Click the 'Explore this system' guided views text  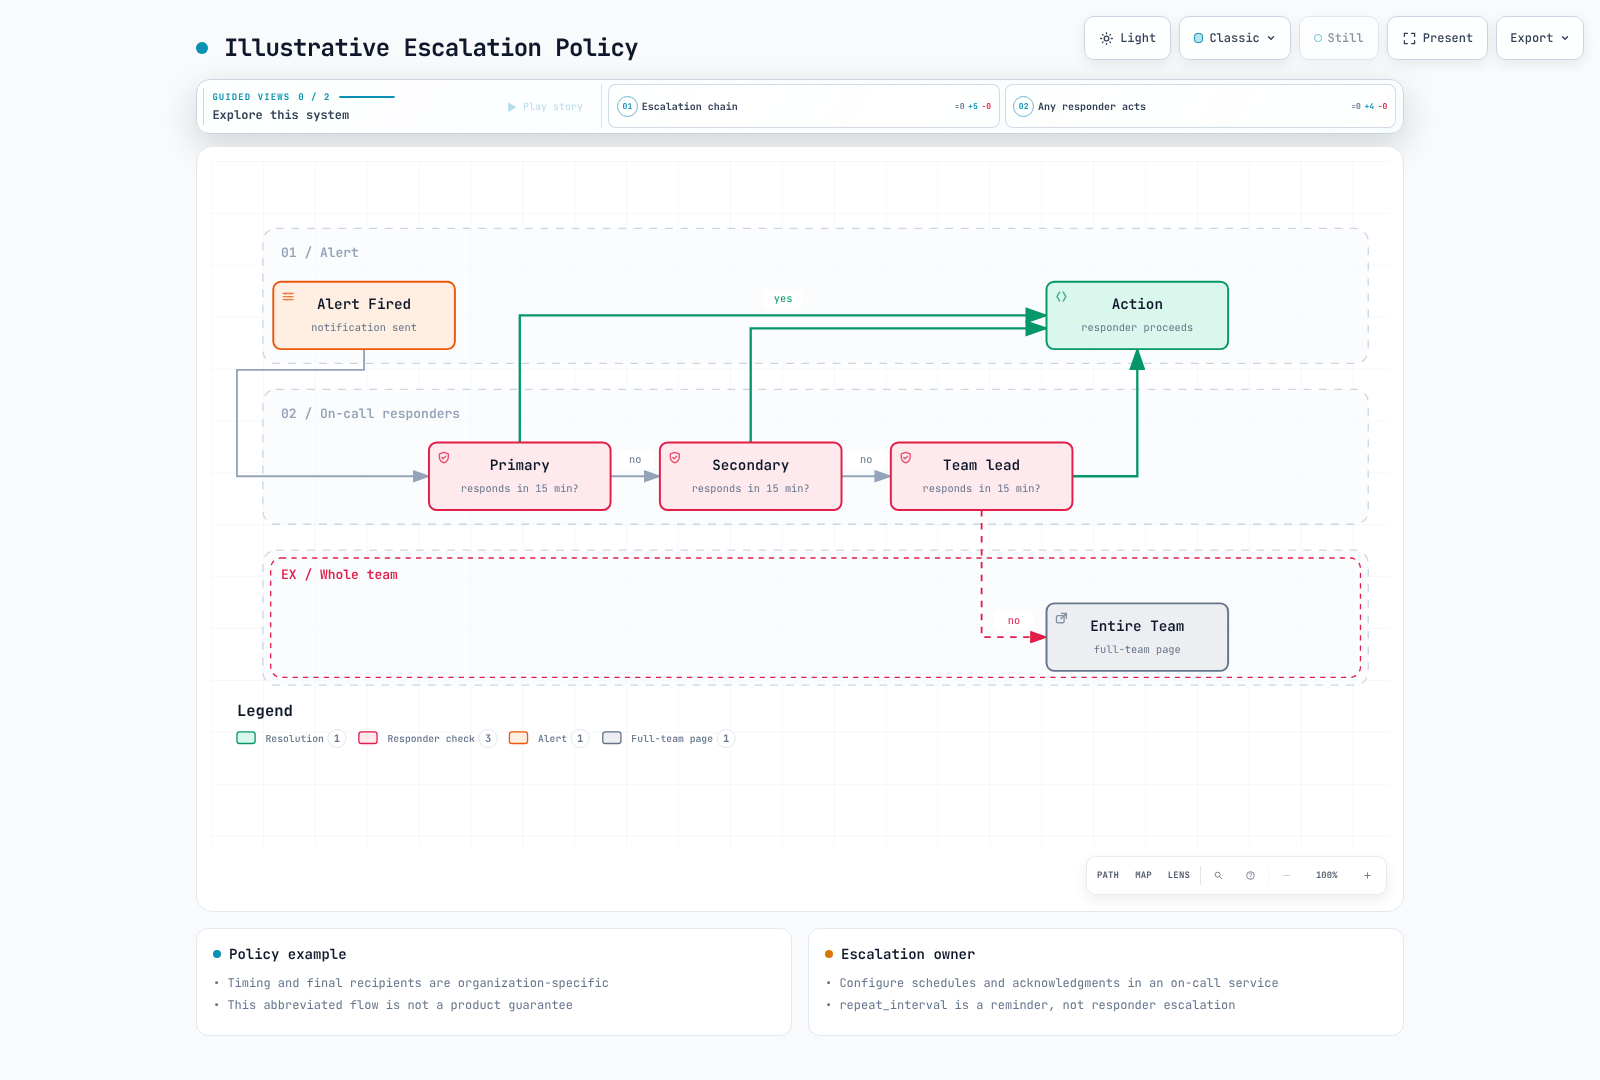pyautogui.click(x=281, y=115)
